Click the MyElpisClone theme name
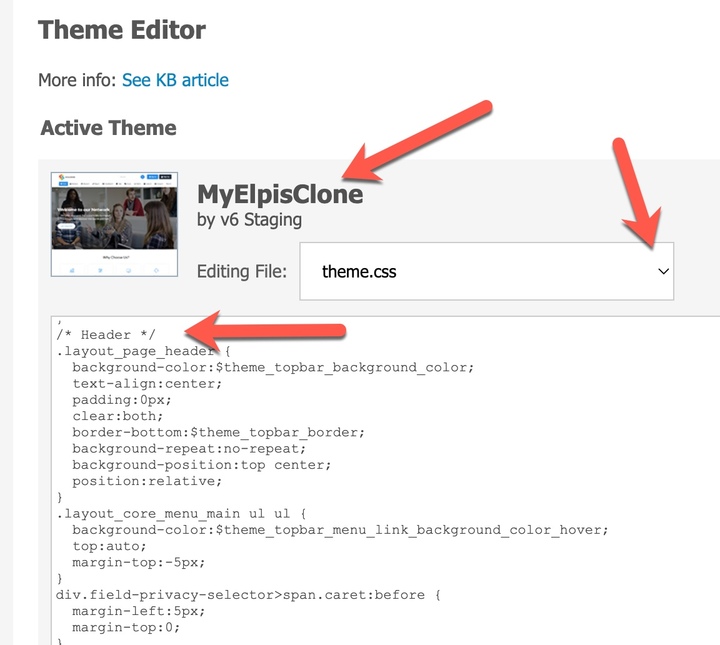Image resolution: width=720 pixels, height=645 pixels. (x=280, y=194)
